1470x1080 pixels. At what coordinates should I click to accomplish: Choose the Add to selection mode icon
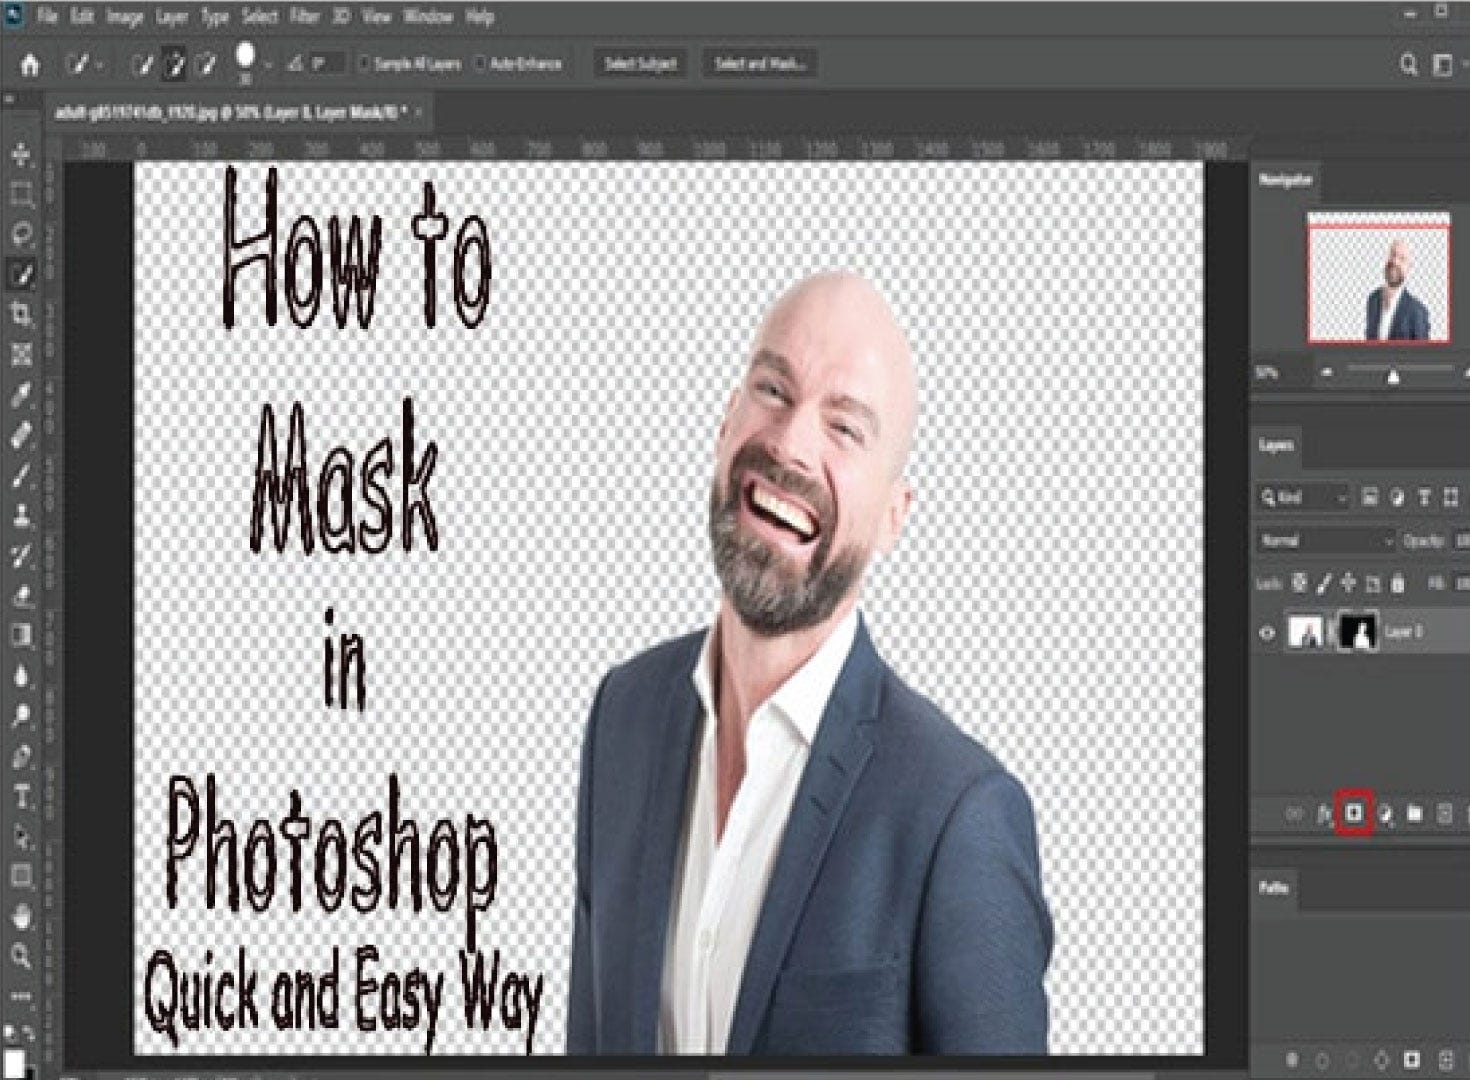[175, 65]
